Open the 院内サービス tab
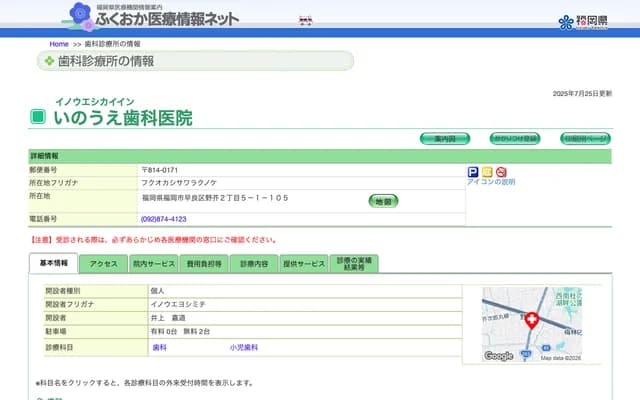Image resolution: width=640 pixels, height=400 pixels. [x=153, y=264]
